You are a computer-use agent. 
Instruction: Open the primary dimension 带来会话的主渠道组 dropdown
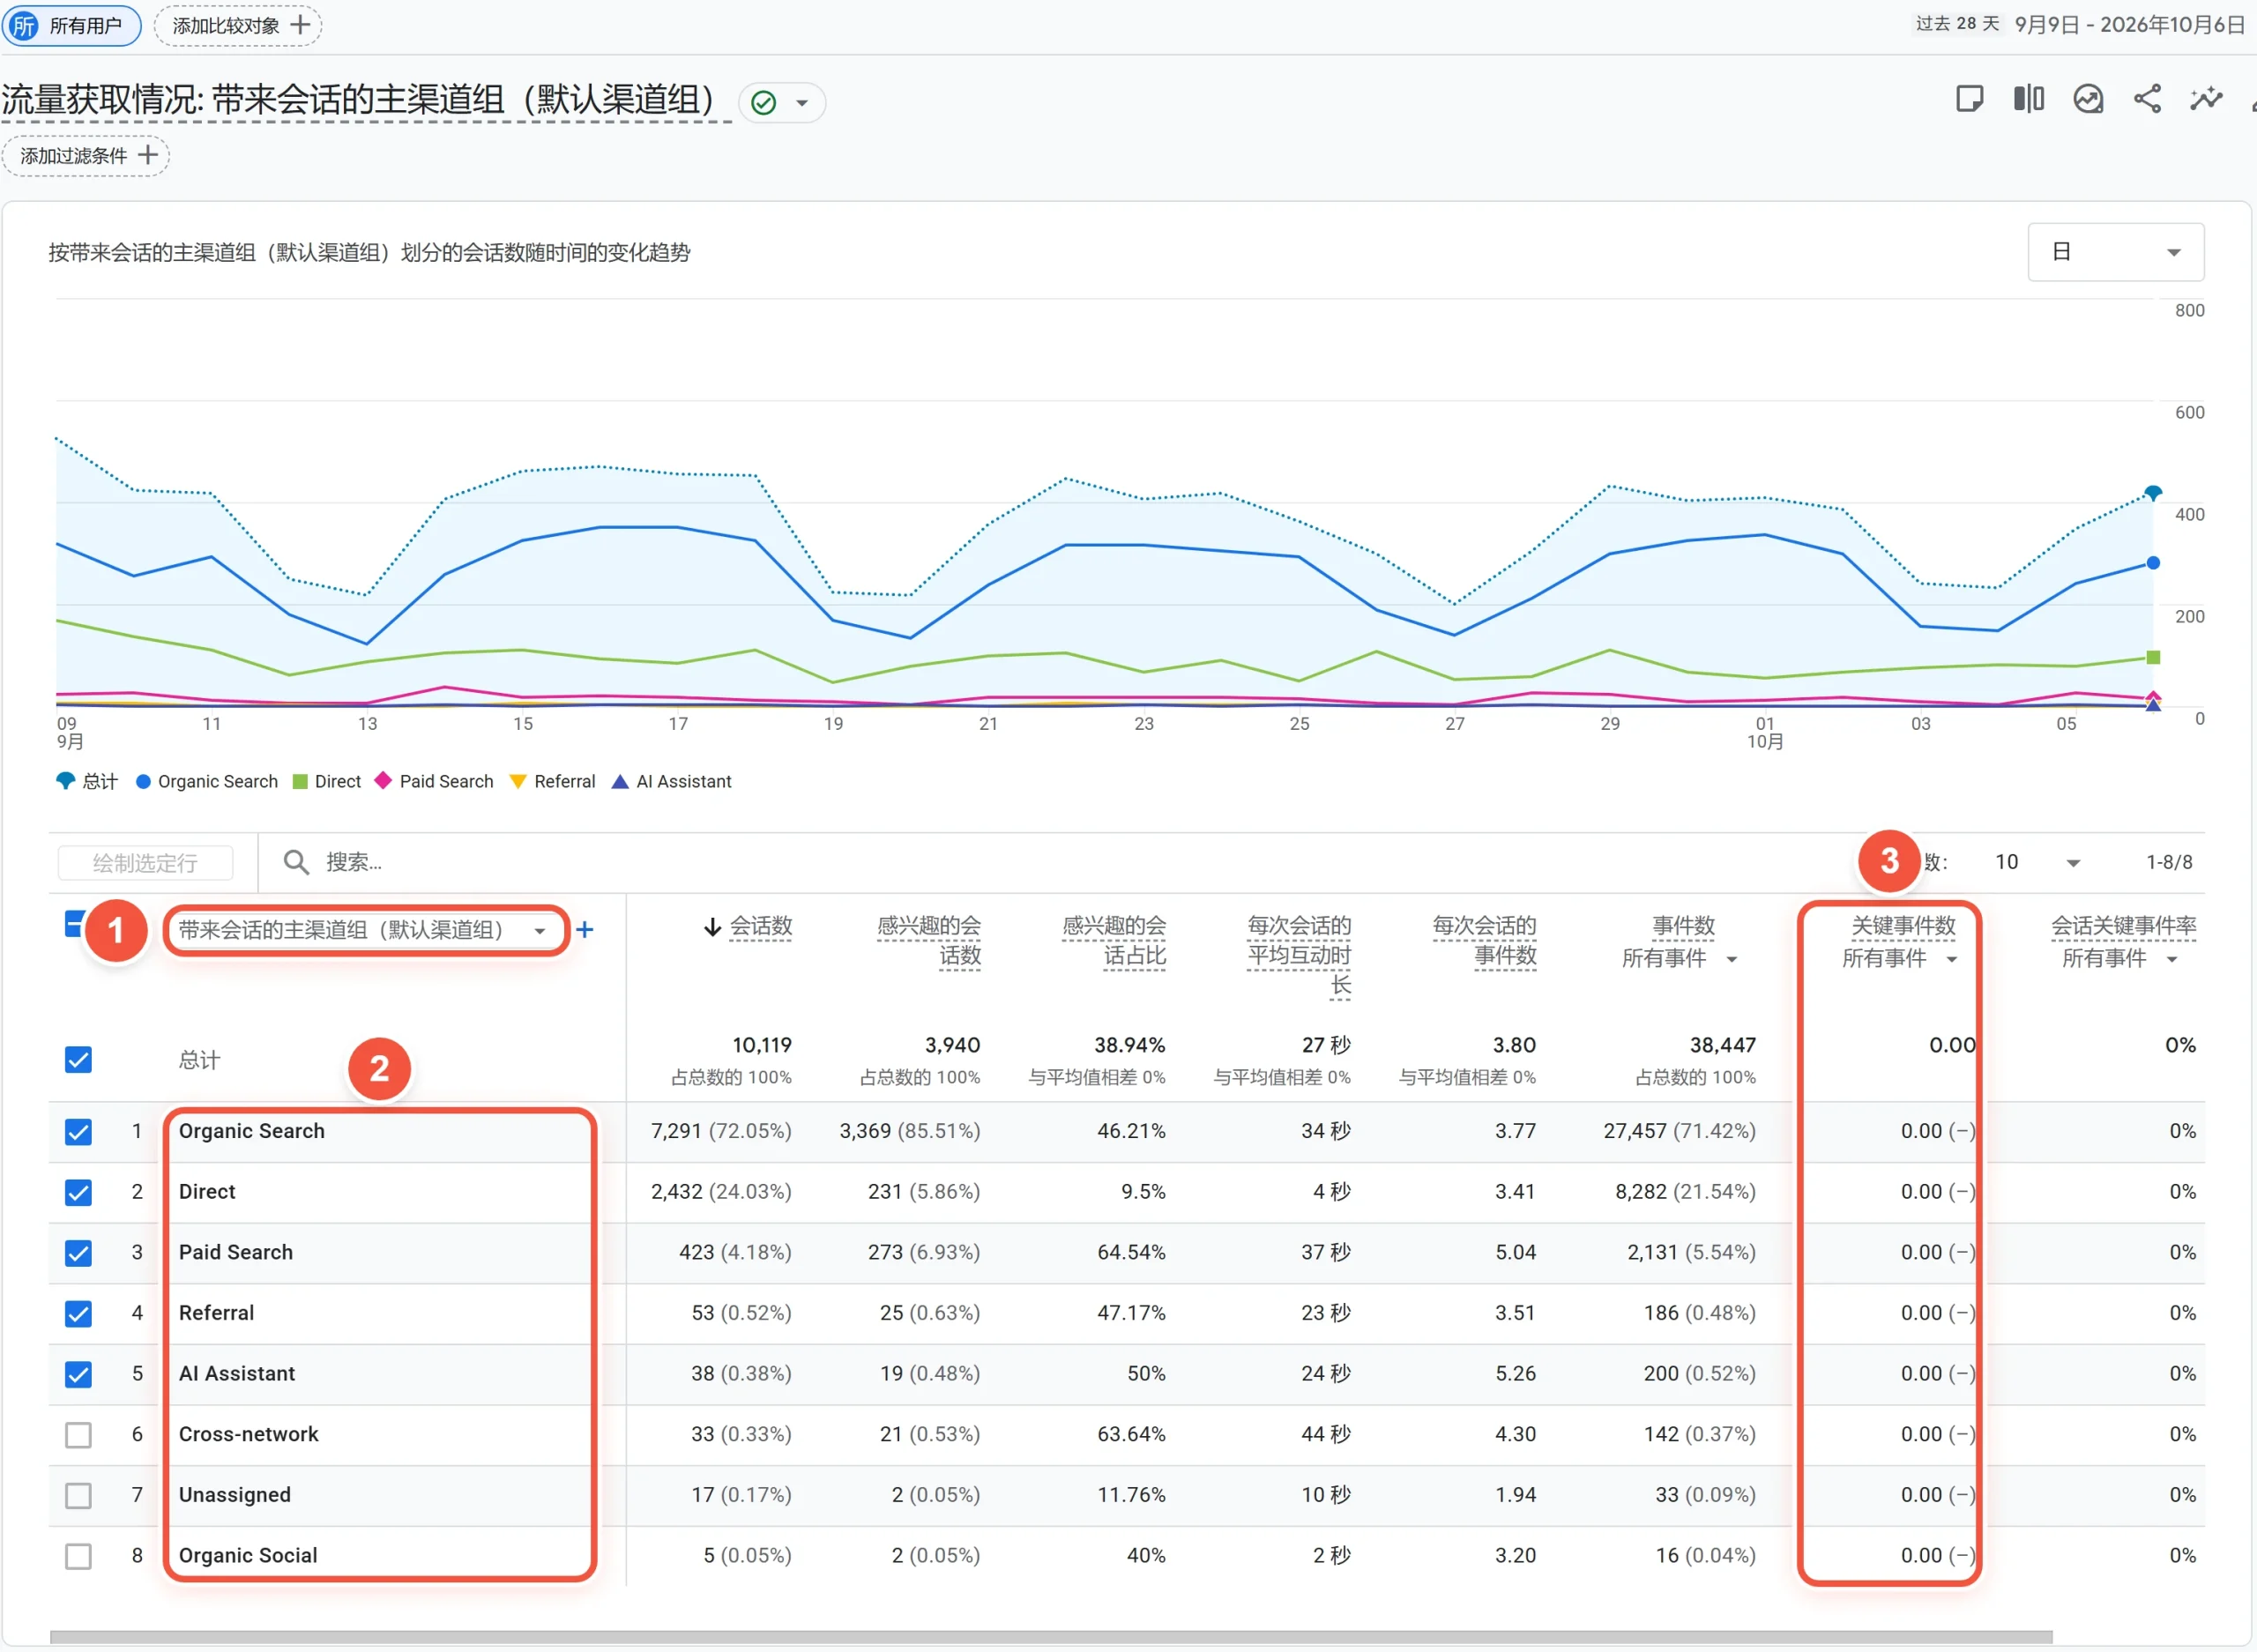click(365, 931)
